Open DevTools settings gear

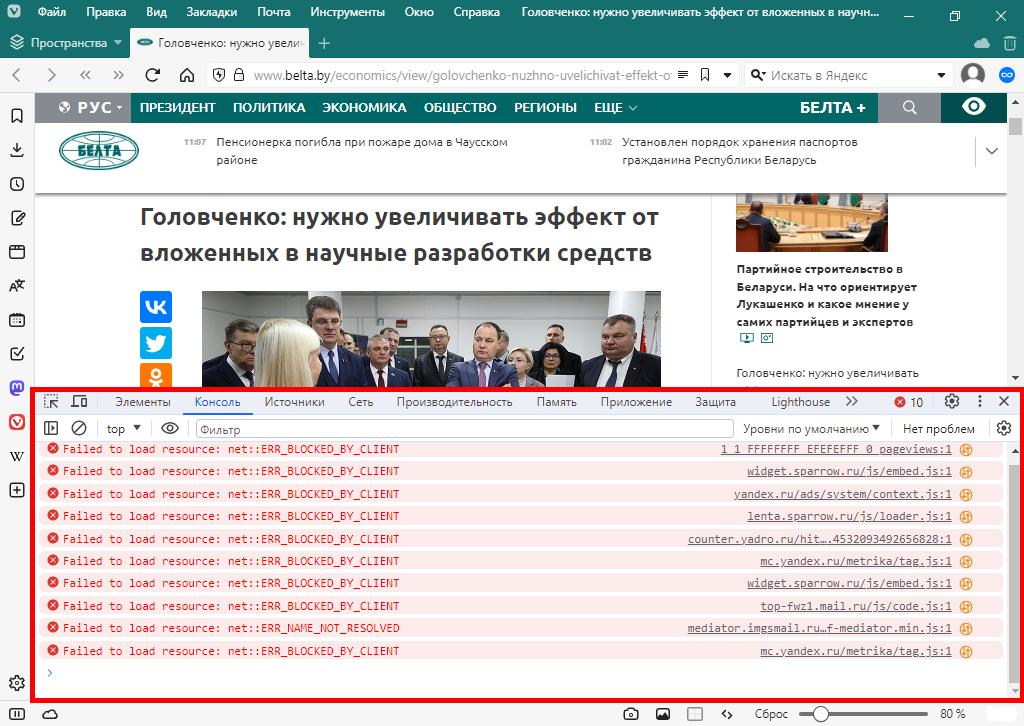tap(952, 402)
